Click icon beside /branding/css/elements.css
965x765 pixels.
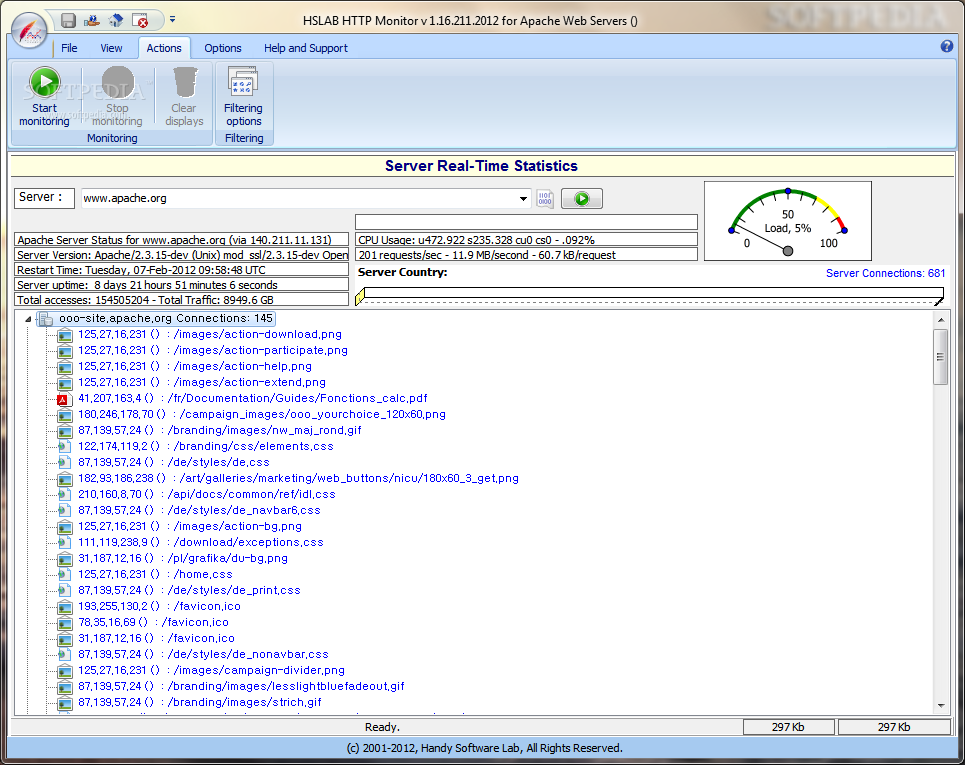[x=65, y=446]
